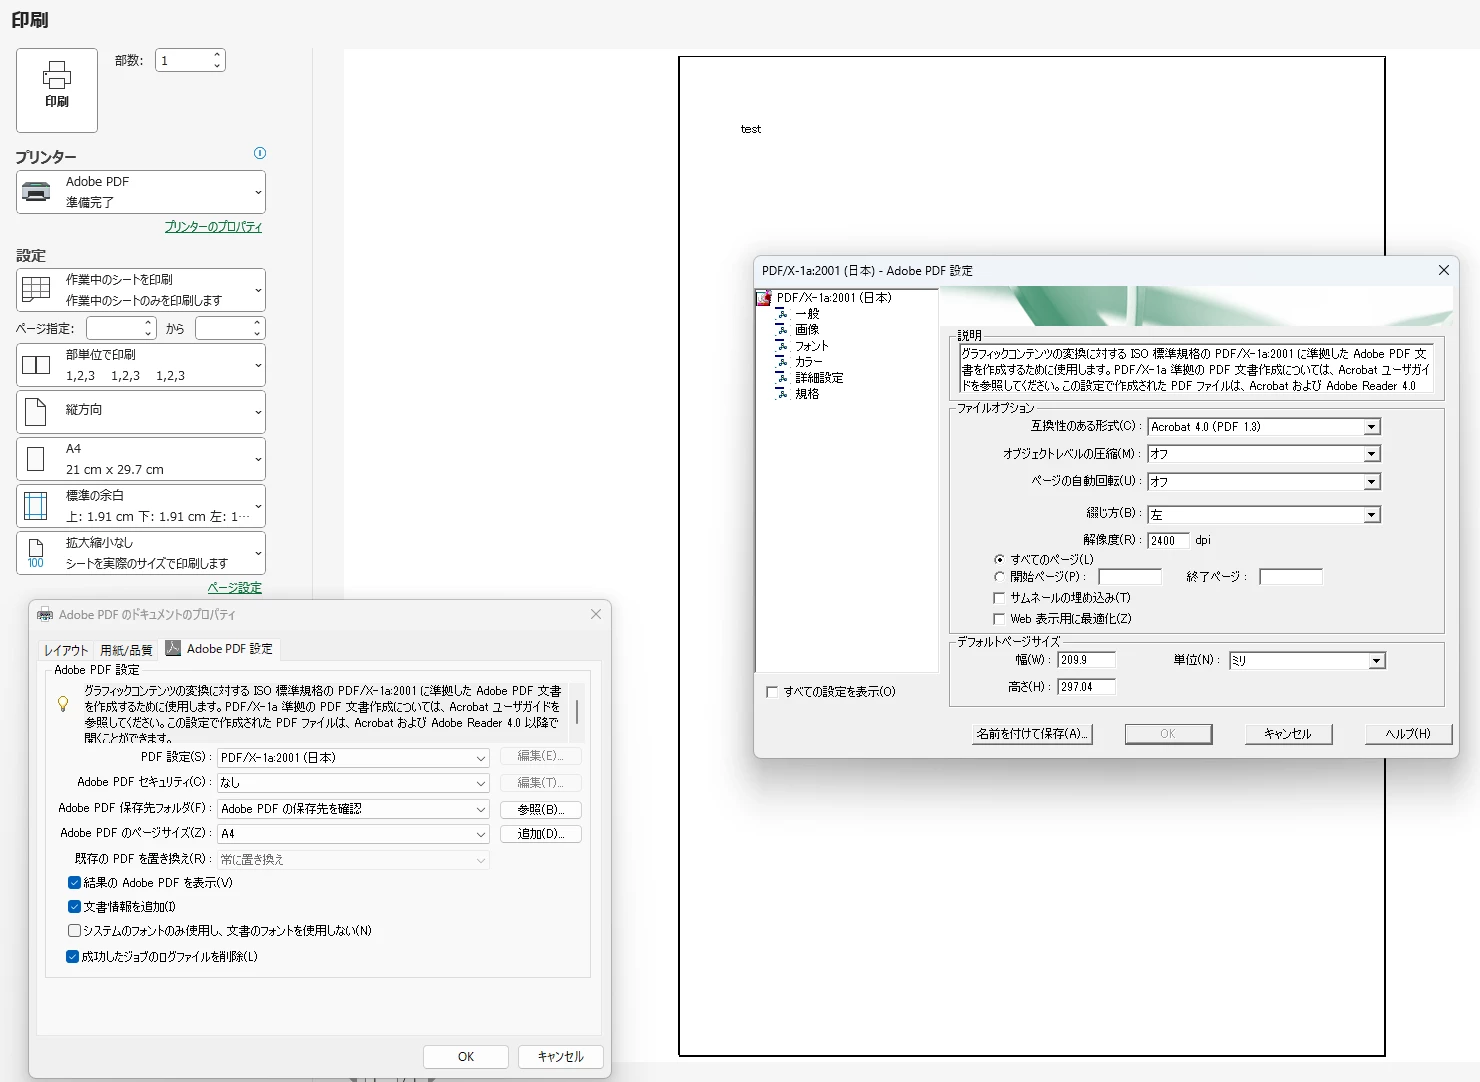
Task: Click the printer icon in the 印刷 button
Action: pyautogui.click(x=57, y=75)
